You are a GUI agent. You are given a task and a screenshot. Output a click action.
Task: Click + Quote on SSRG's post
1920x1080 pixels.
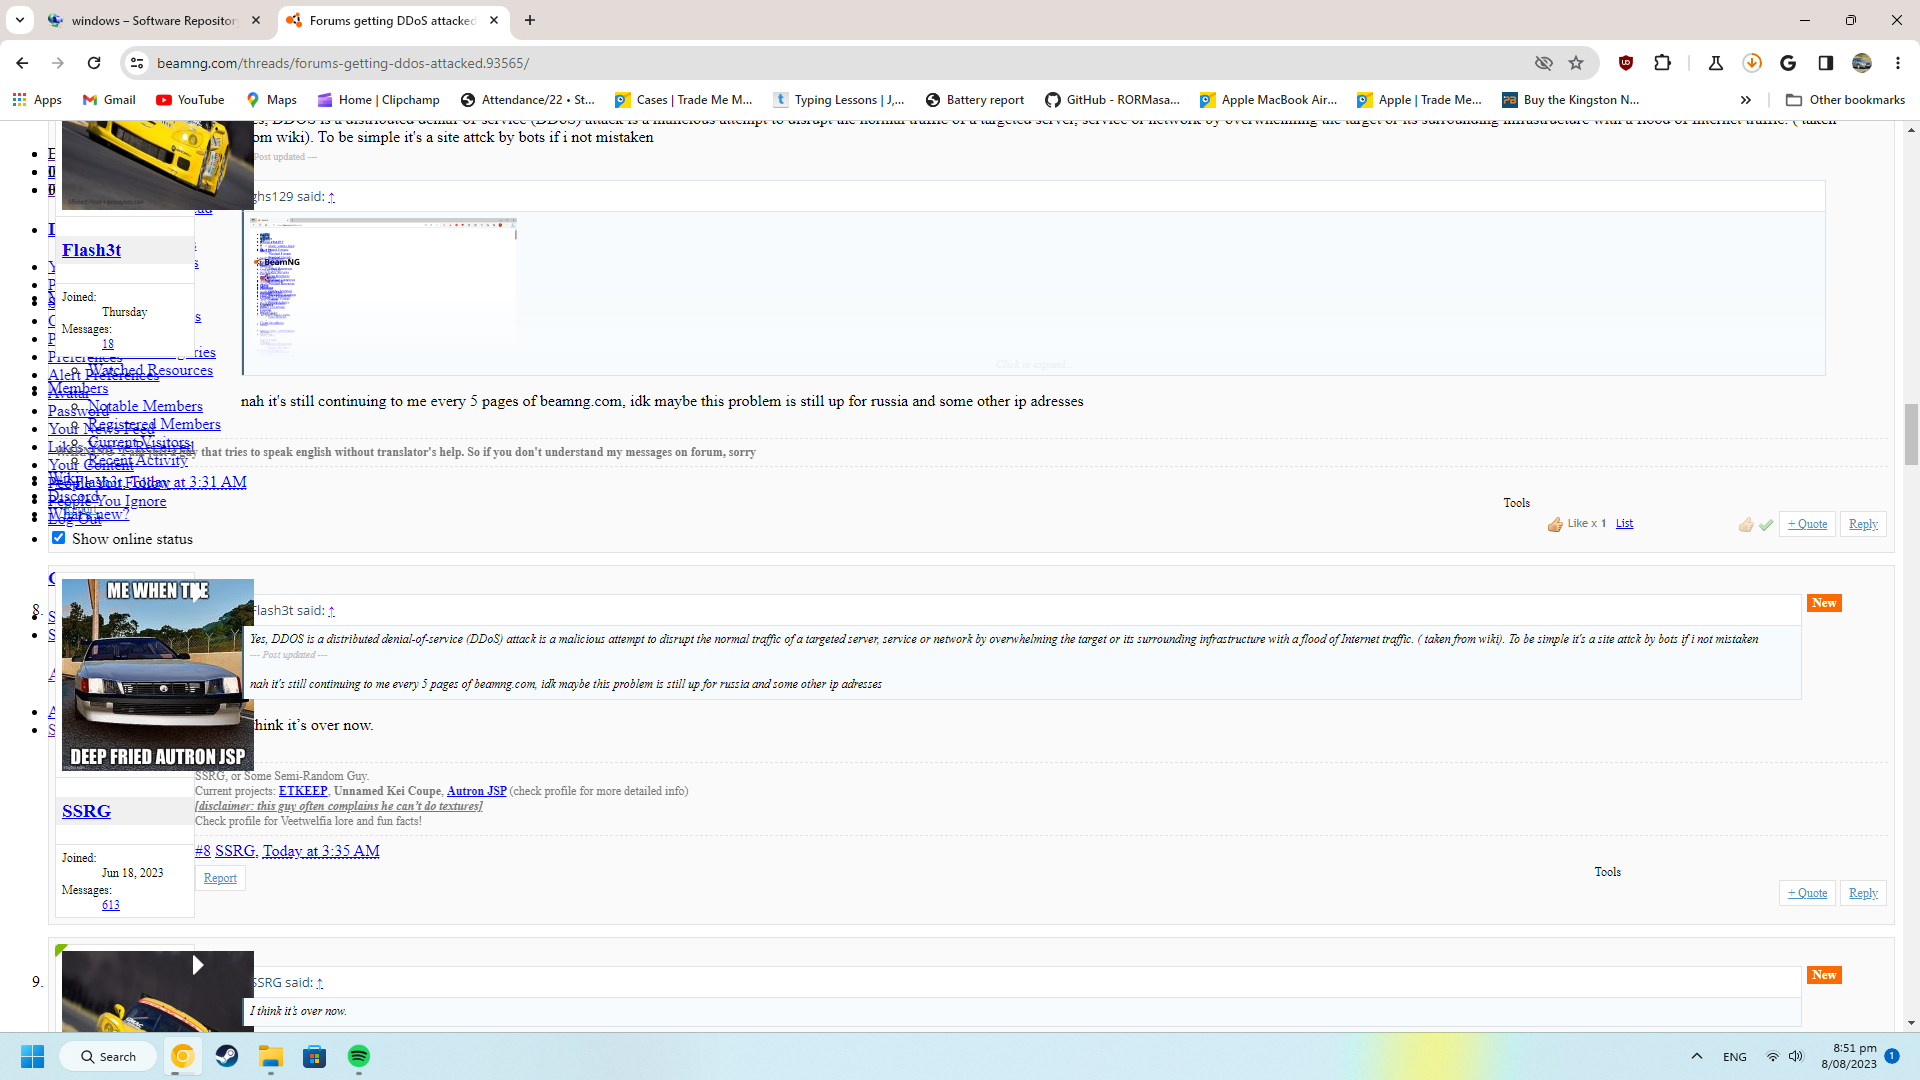(x=1807, y=893)
